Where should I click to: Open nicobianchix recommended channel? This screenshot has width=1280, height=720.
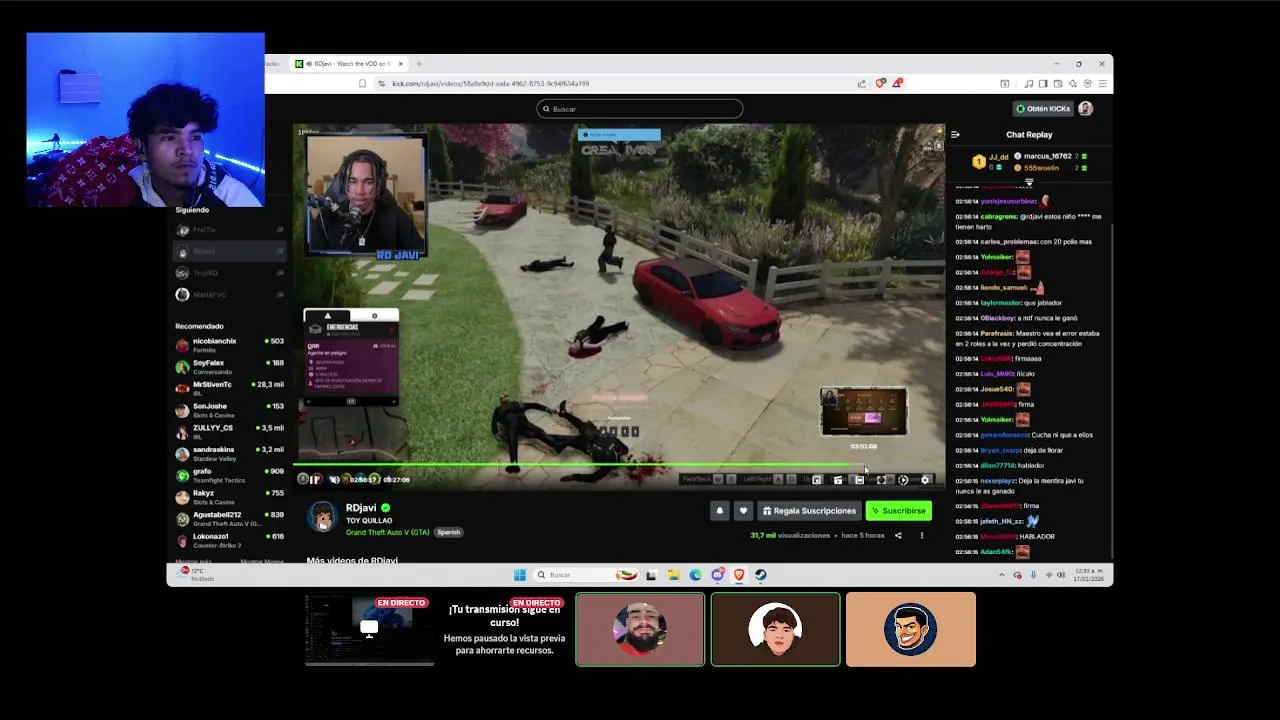pyautogui.click(x=229, y=345)
